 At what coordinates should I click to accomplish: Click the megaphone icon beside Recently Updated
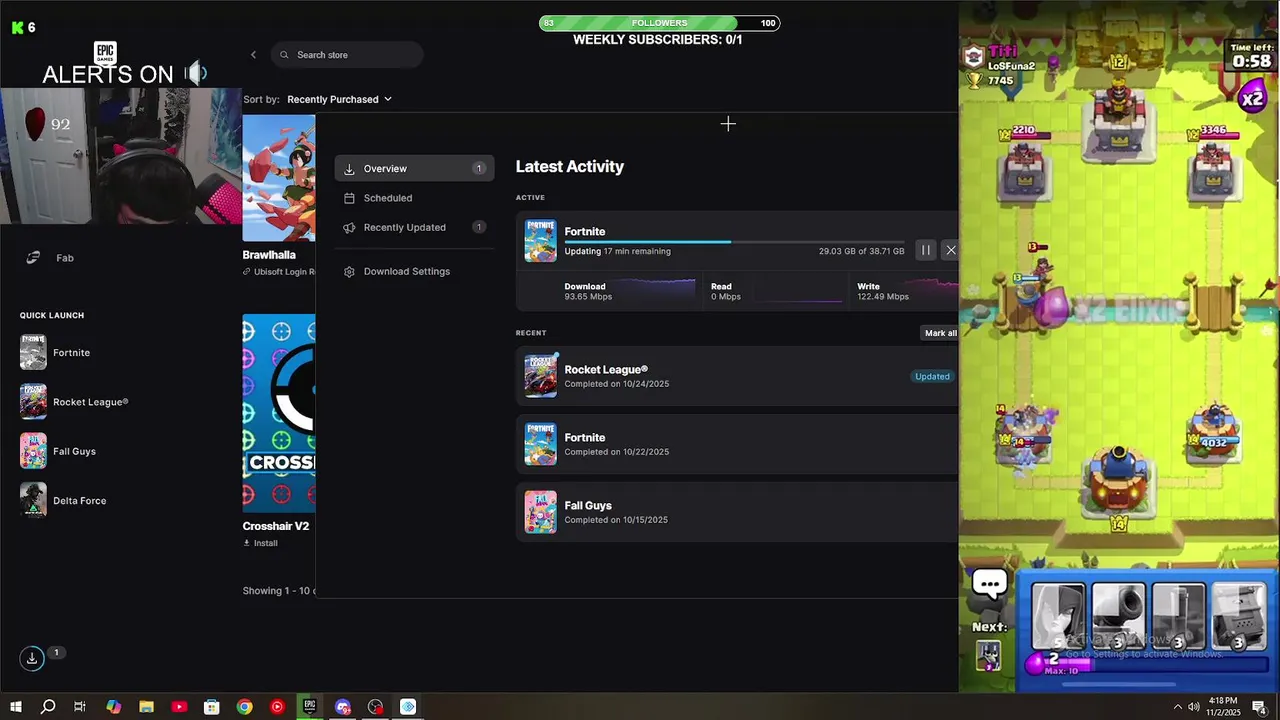(x=349, y=228)
